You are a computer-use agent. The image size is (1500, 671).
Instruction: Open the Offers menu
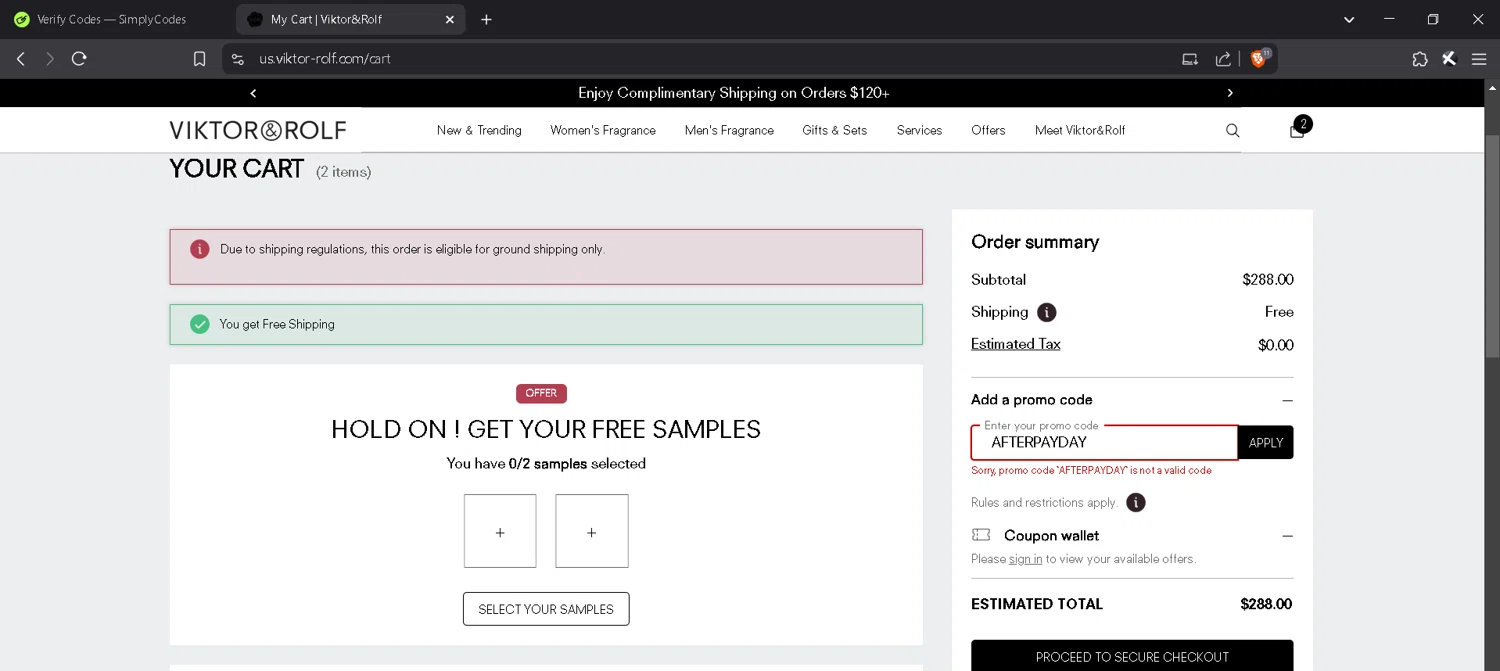point(988,130)
